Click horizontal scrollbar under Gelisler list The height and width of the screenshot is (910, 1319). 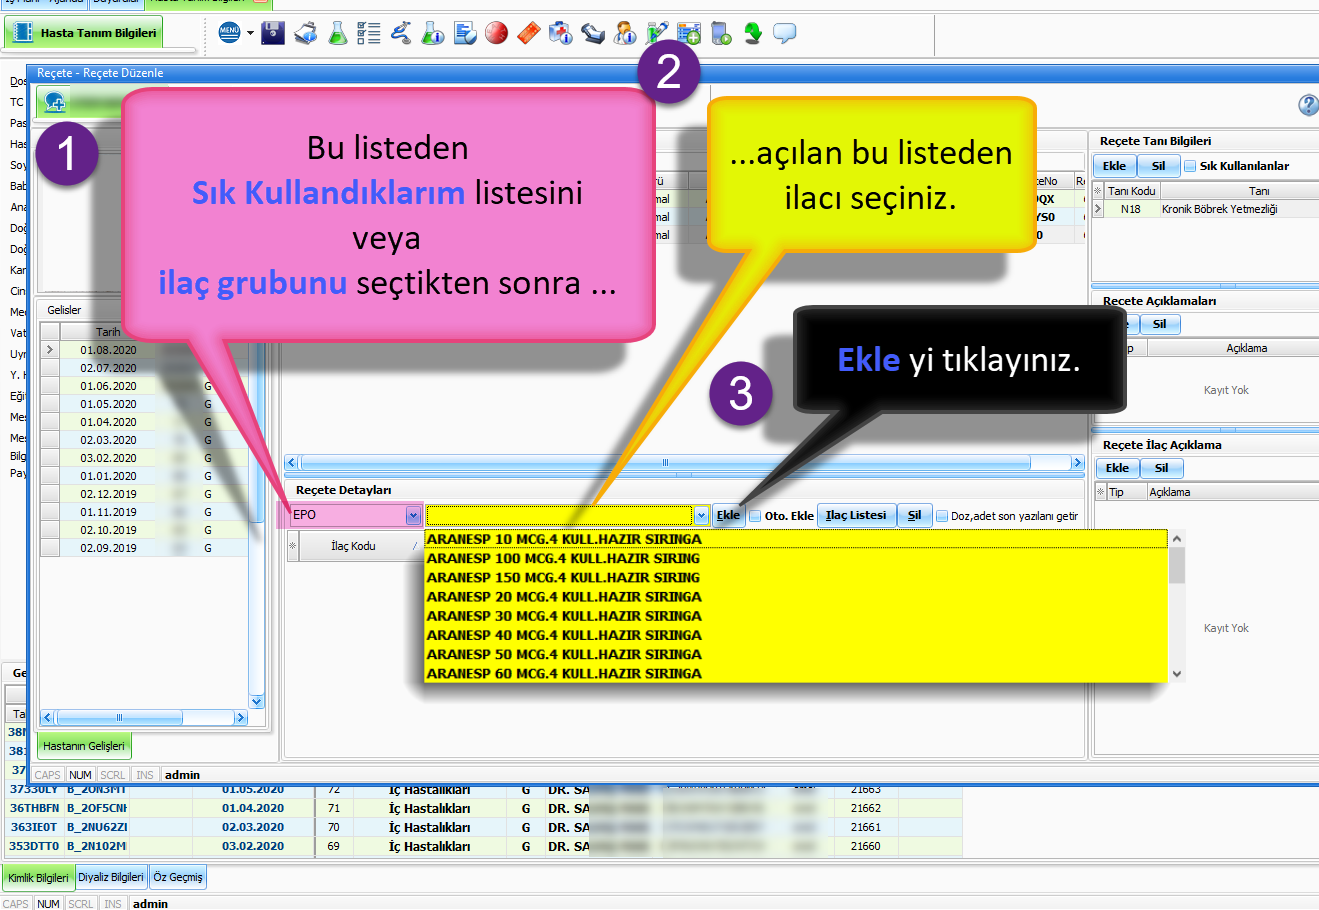(143, 717)
